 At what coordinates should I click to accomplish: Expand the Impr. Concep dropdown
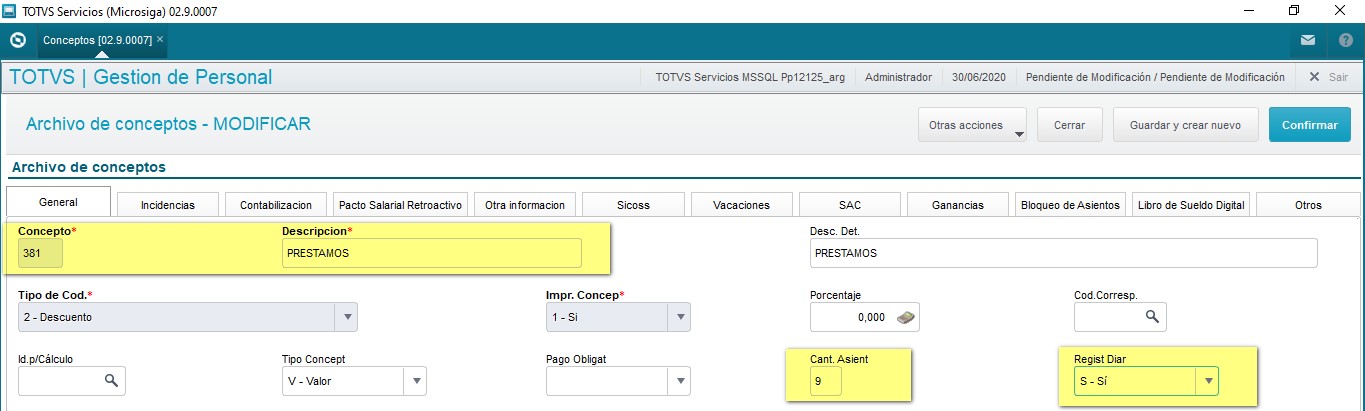coord(680,317)
